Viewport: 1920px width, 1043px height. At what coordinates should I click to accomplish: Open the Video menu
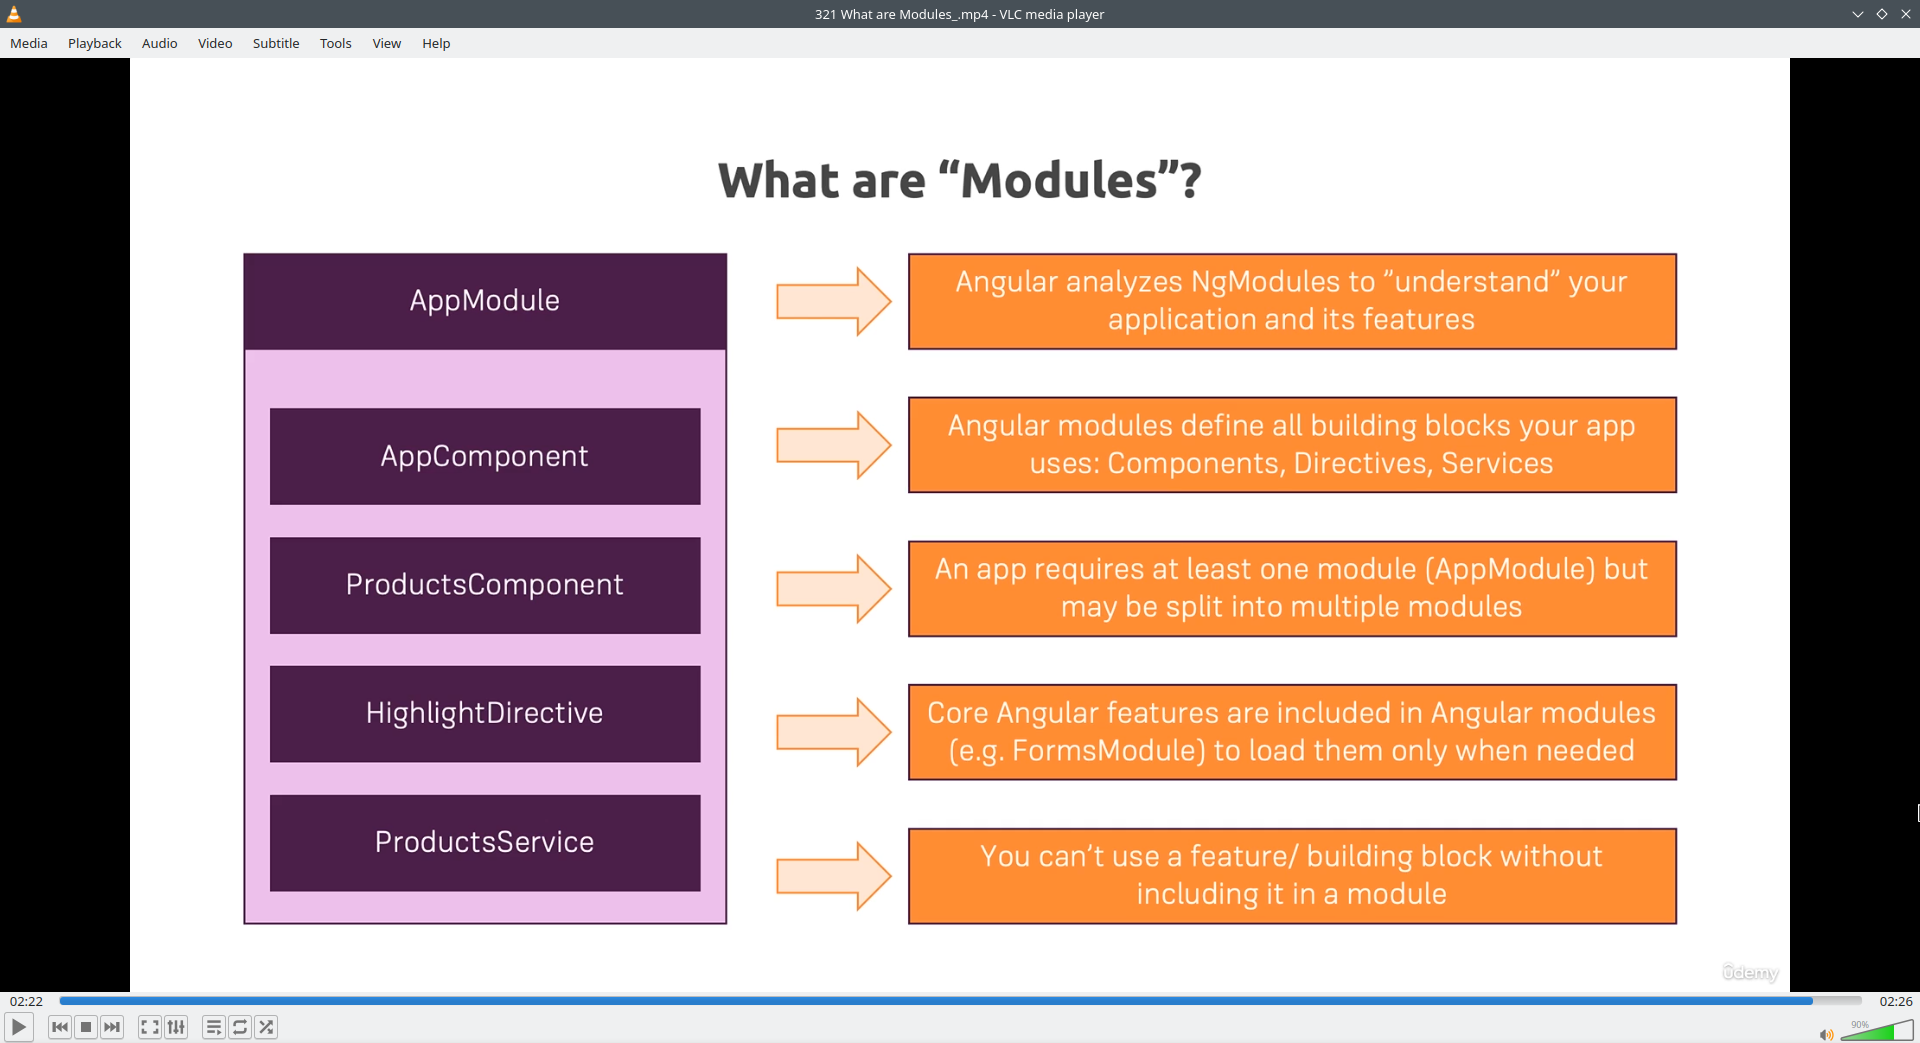[x=215, y=43]
